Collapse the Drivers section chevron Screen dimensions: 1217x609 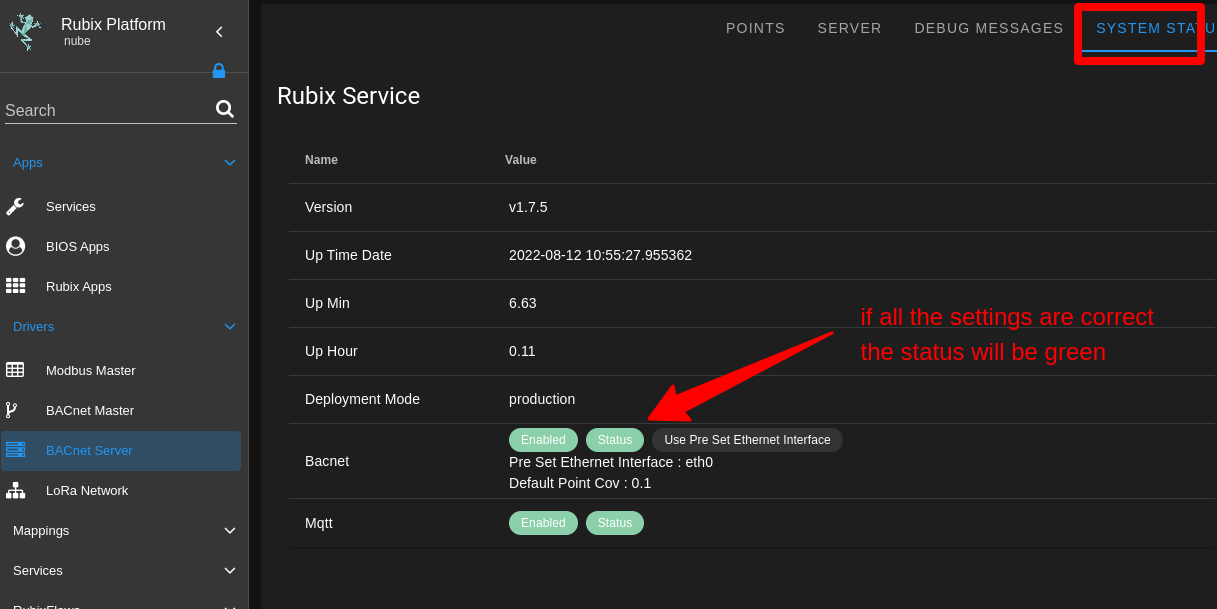(230, 326)
